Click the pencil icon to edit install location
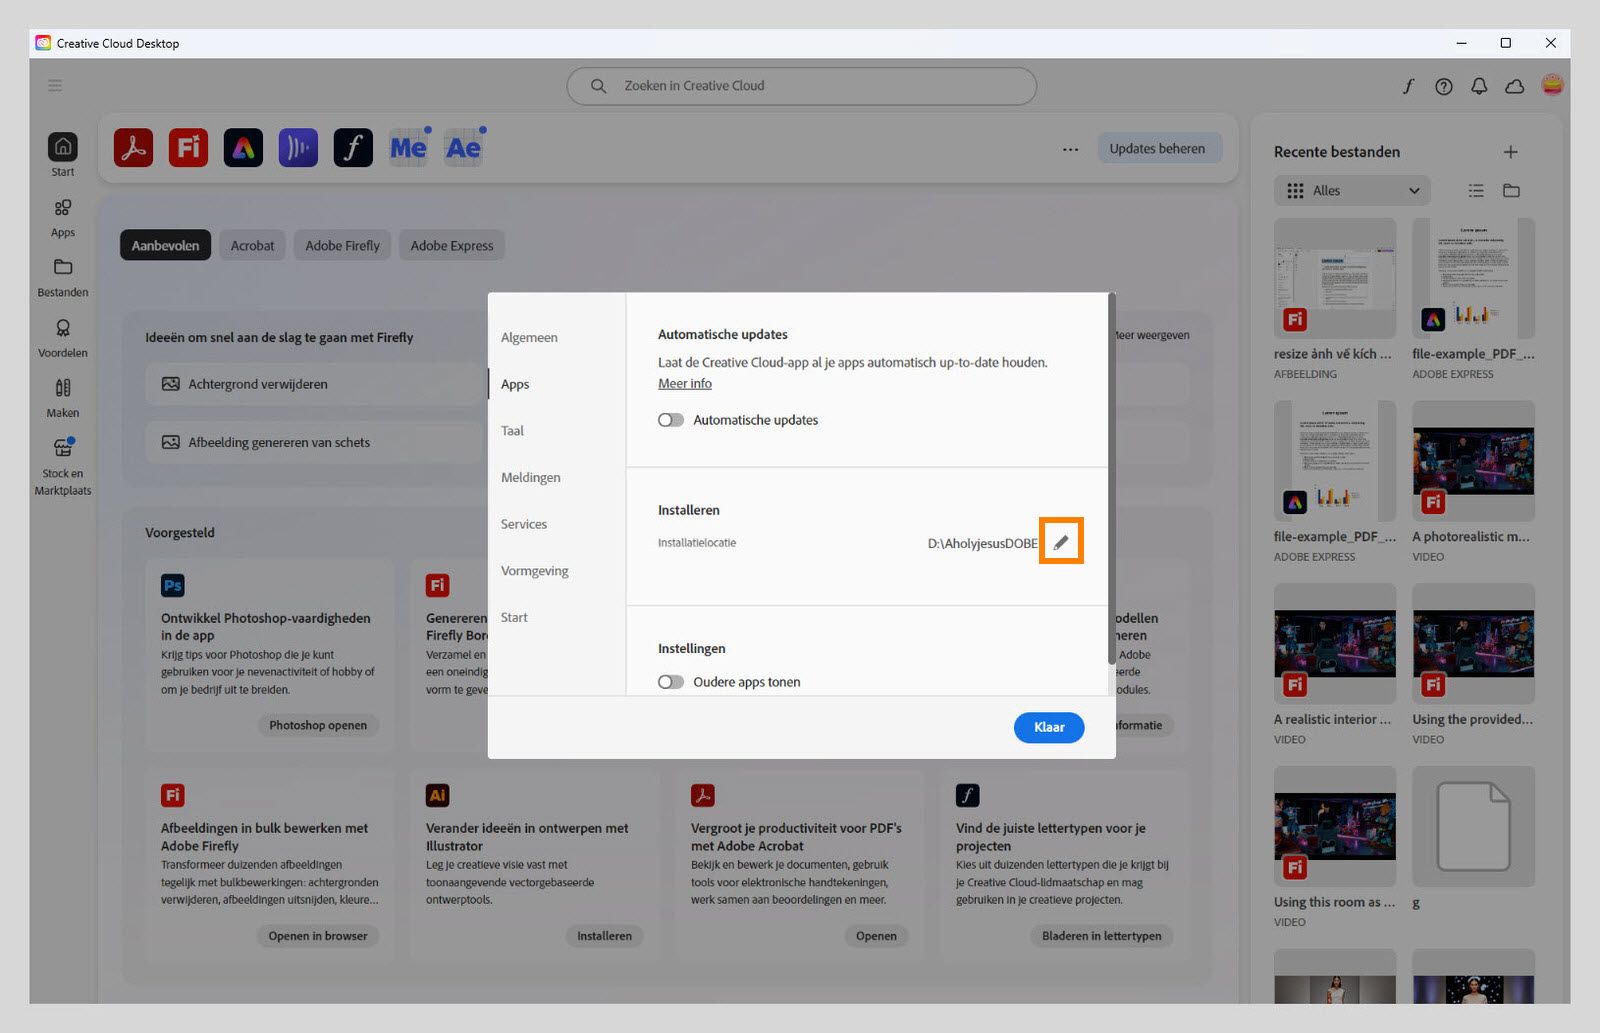This screenshot has height=1033, width=1600. click(x=1061, y=542)
